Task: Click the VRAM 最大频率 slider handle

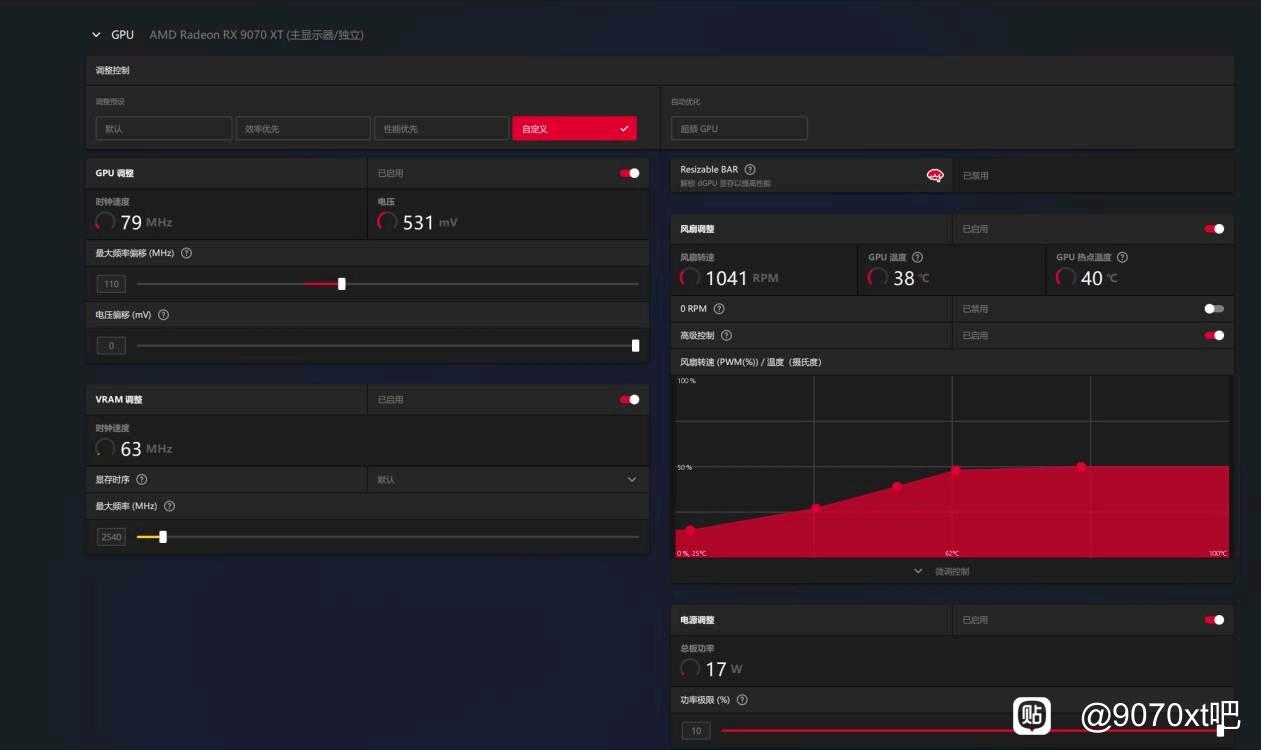Action: [163, 537]
